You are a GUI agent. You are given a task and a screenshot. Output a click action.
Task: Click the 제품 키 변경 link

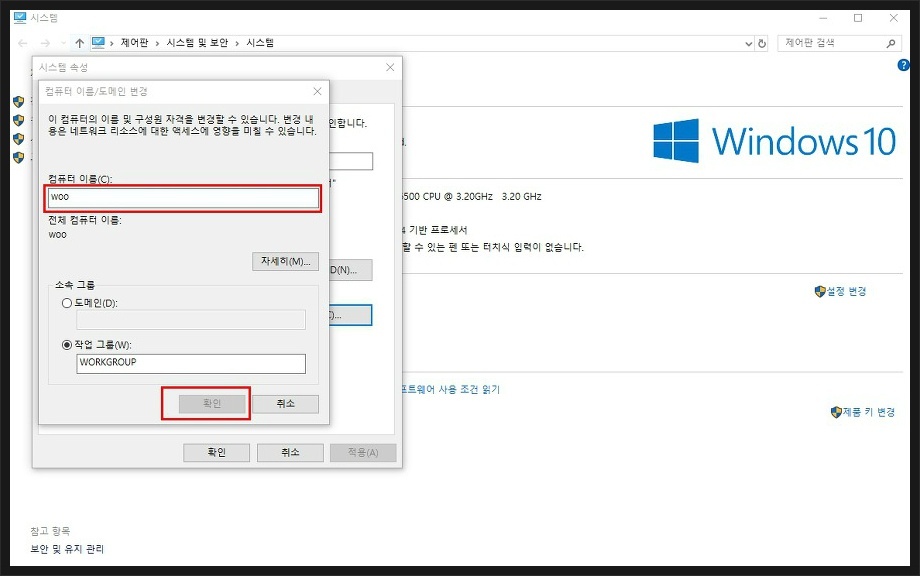pos(869,412)
